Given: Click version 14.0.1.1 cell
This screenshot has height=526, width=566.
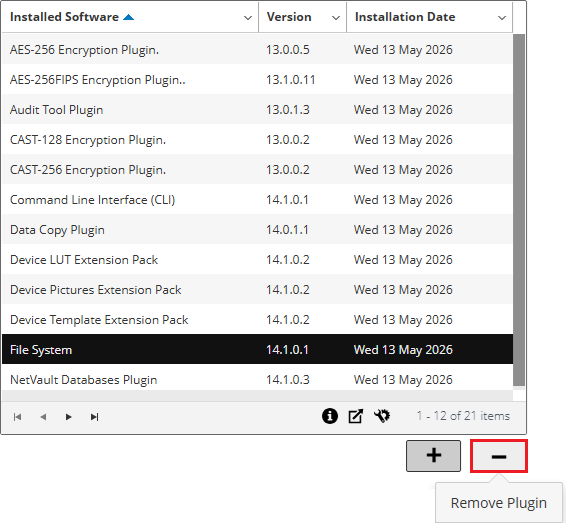Looking at the screenshot, I should click(287, 229).
